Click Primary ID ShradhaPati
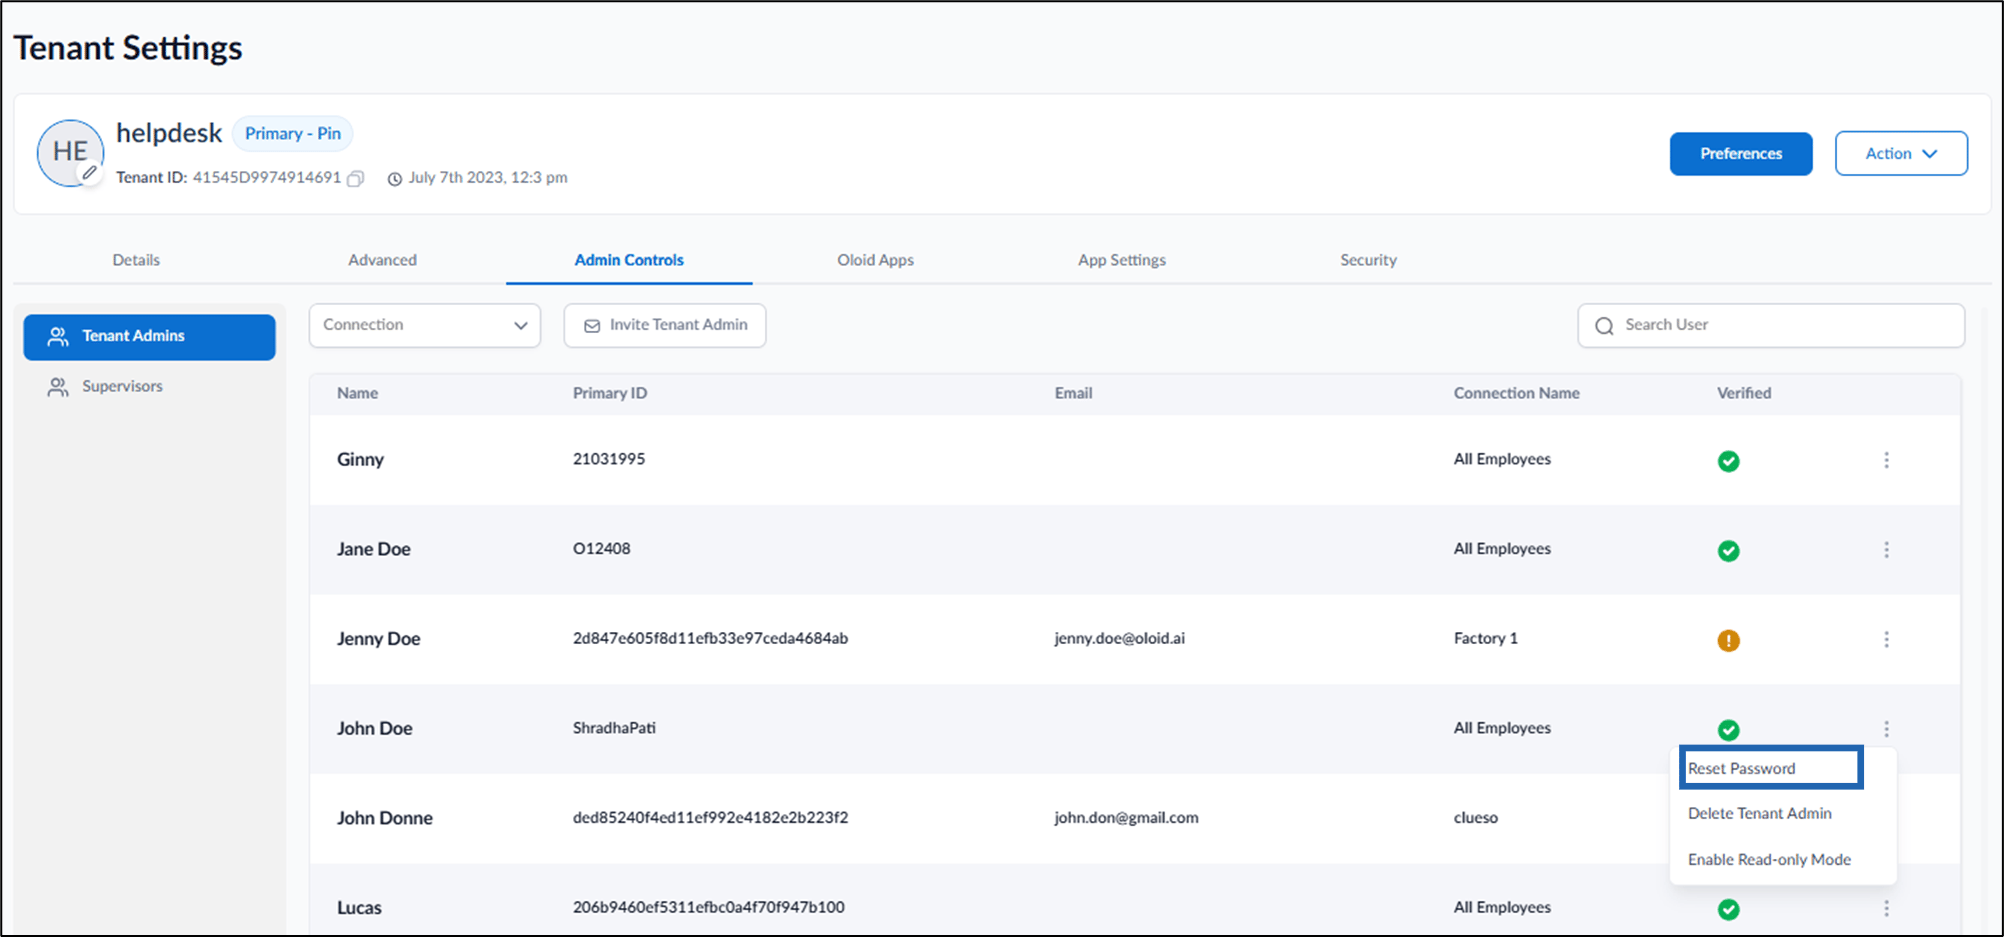 point(614,728)
